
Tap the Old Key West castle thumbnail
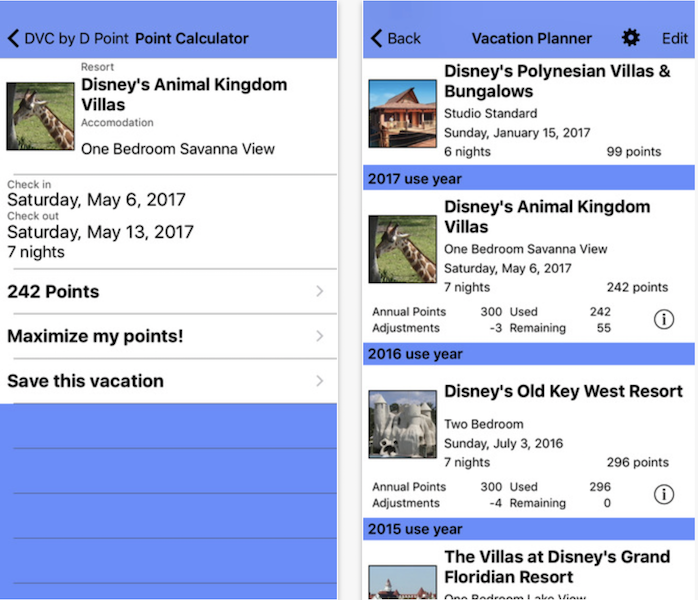click(x=402, y=424)
